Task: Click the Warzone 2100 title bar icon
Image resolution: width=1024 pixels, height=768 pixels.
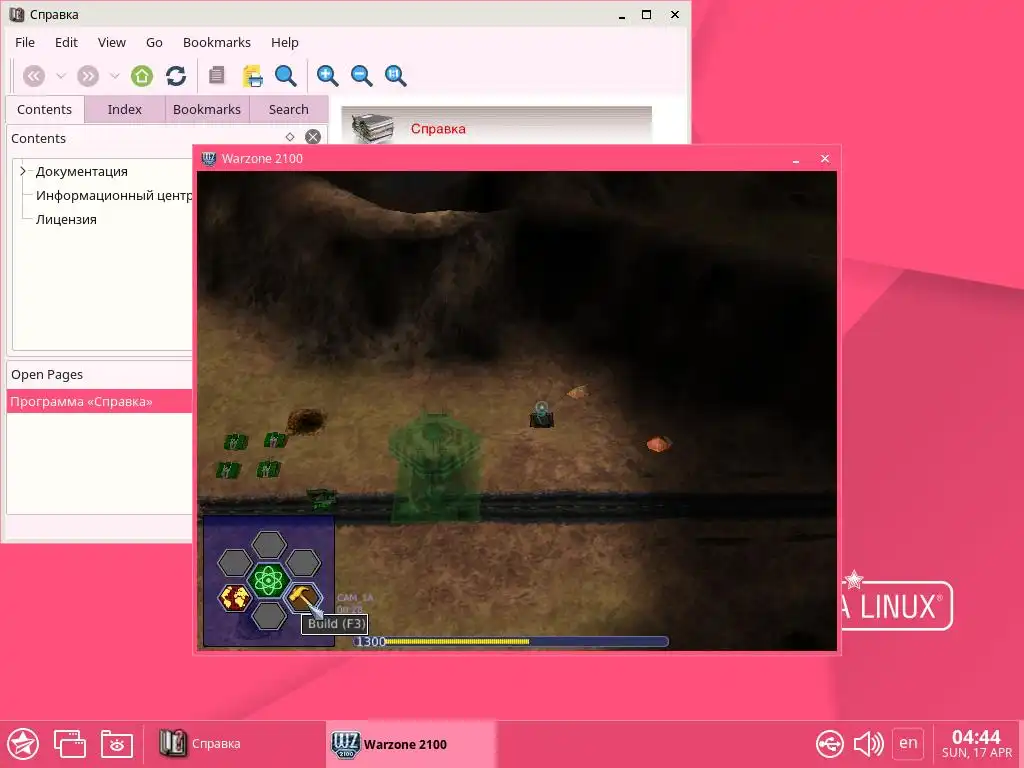Action: click(x=209, y=159)
